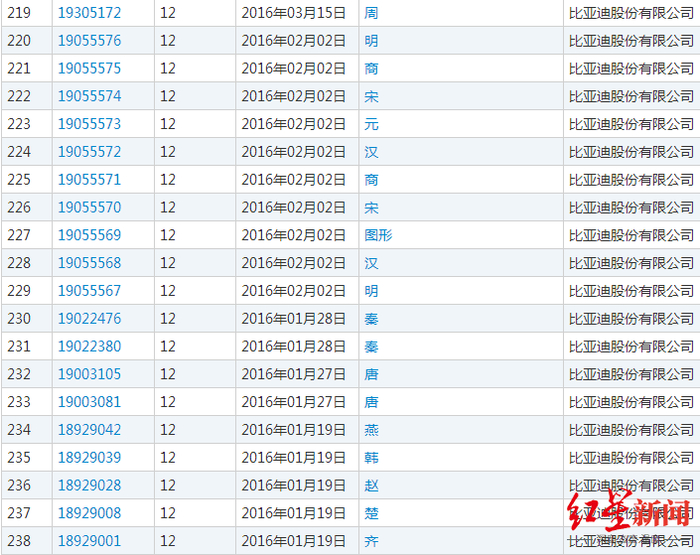The image size is (700, 555).
Task: Select date 2016年02月02日 in row 227
Action: [x=294, y=235]
